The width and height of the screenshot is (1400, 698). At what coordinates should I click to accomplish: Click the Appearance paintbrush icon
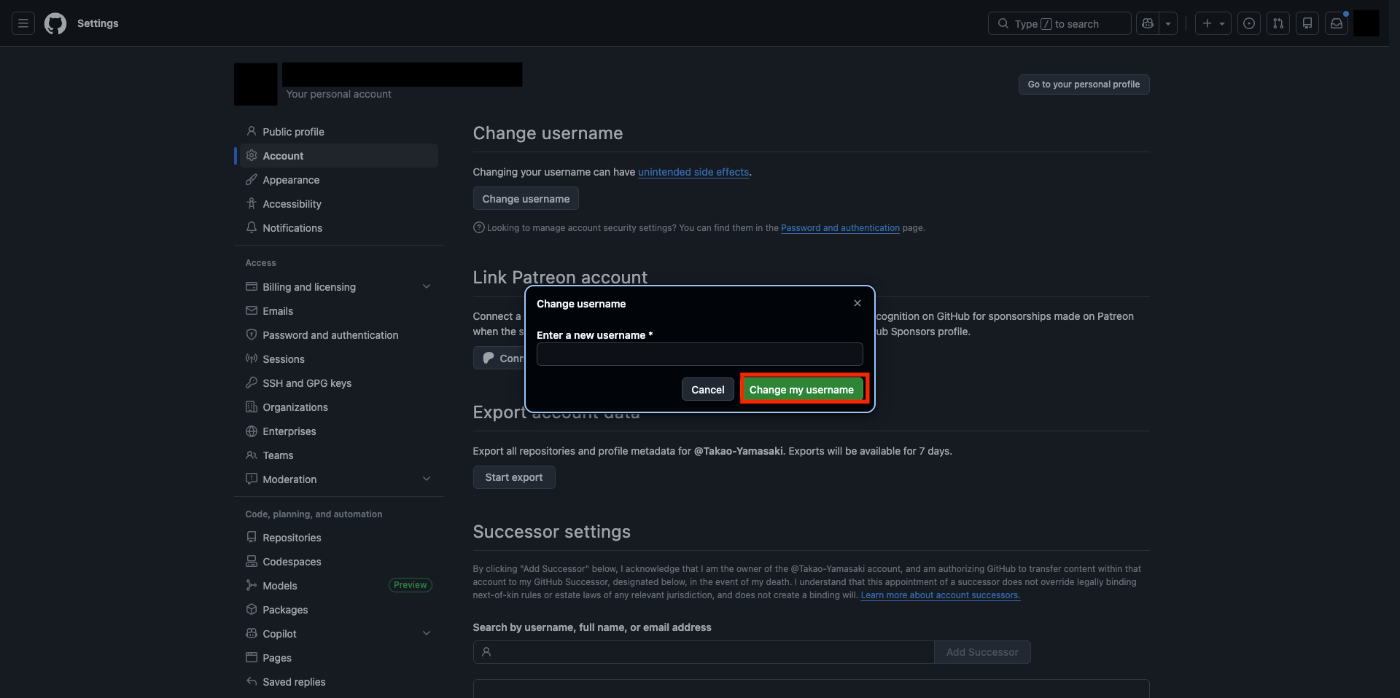[252, 179]
